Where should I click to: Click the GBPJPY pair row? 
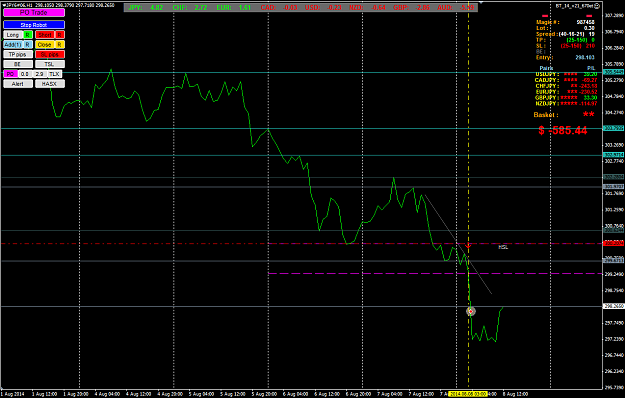click(566, 98)
